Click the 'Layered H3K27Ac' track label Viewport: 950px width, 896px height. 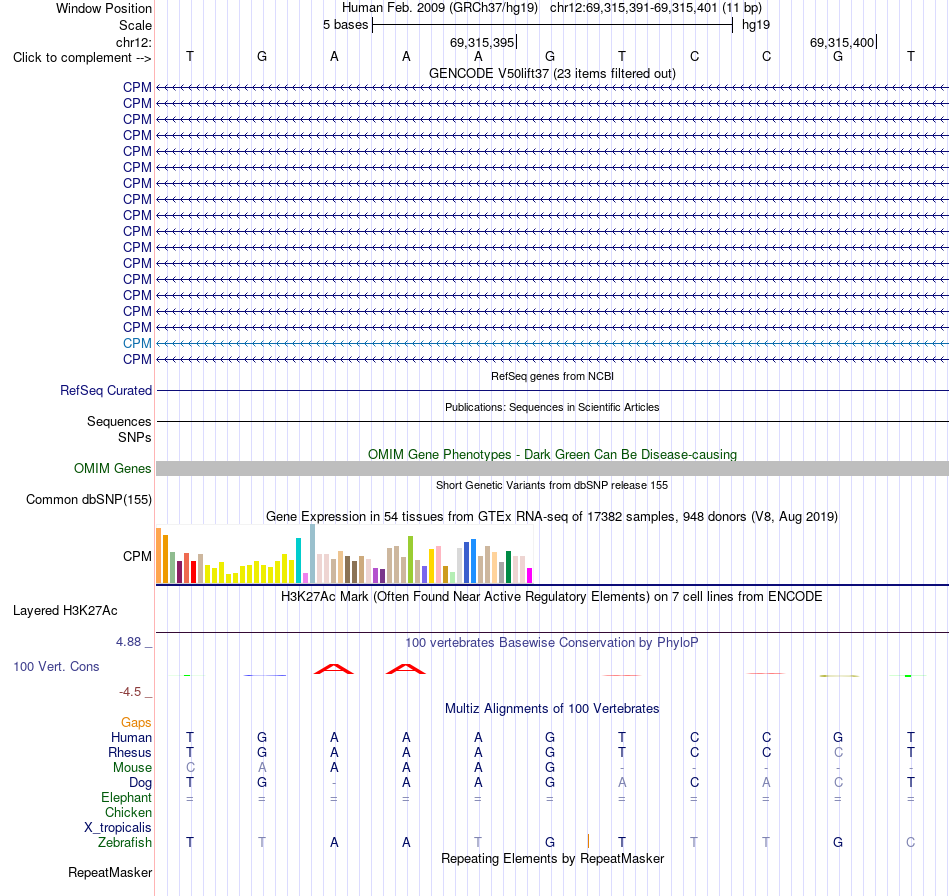pos(65,611)
